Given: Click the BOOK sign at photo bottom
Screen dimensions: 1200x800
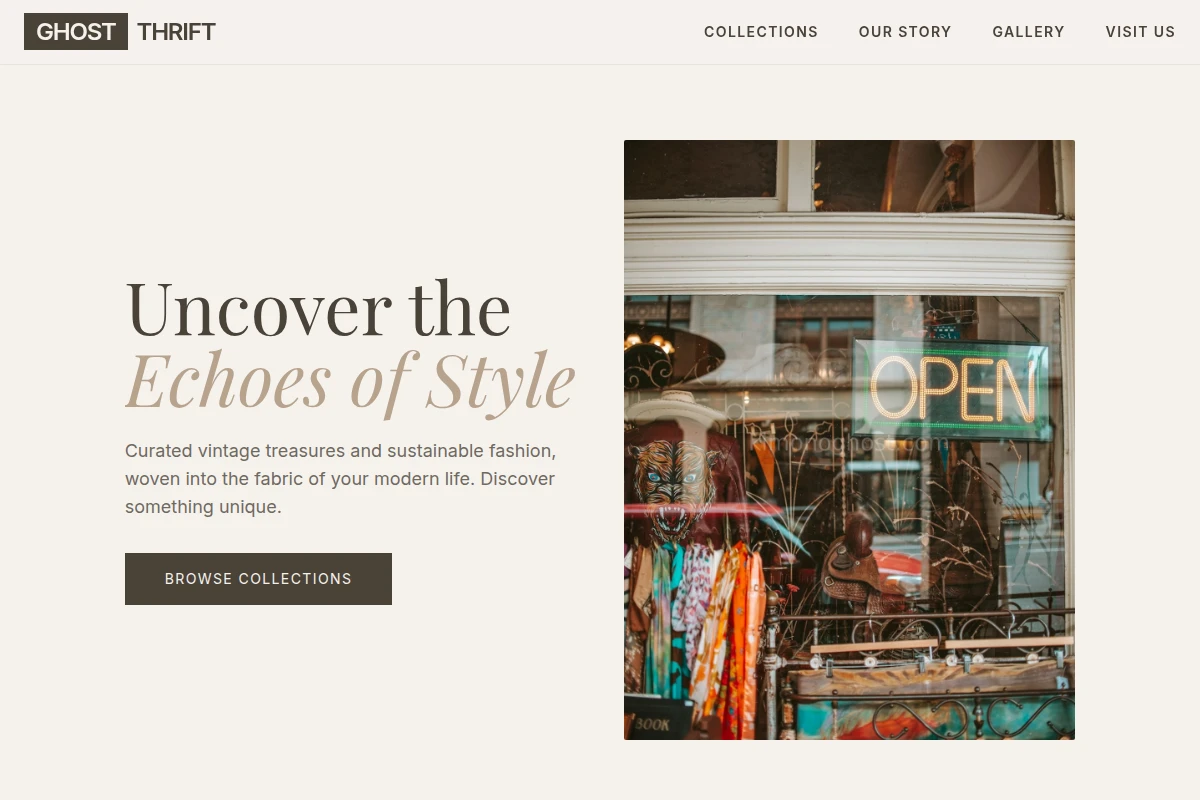Looking at the screenshot, I should 657,721.
